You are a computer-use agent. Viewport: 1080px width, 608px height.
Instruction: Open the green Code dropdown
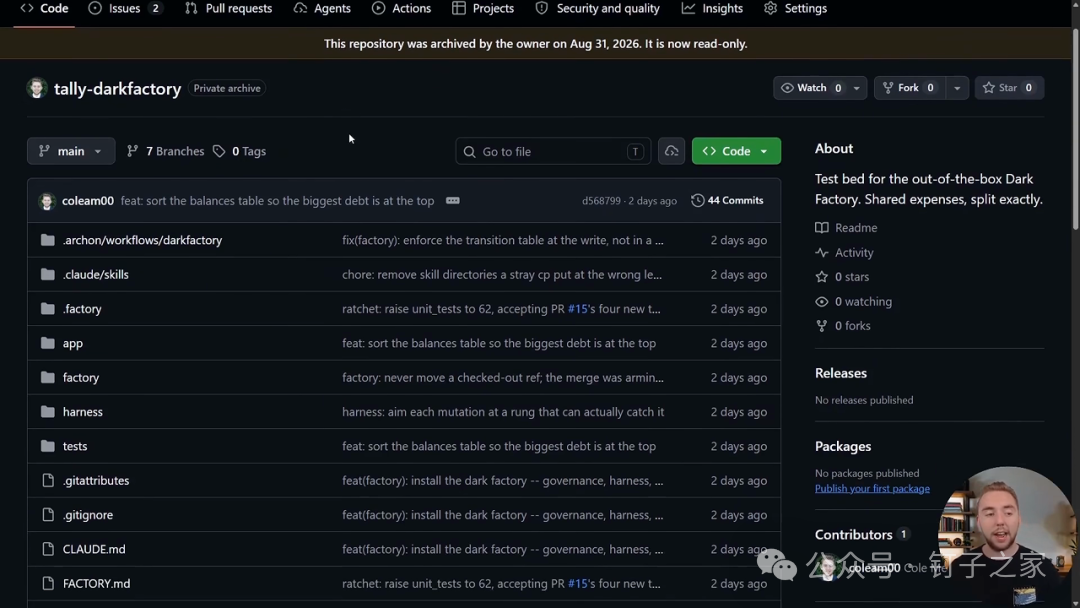pos(736,151)
